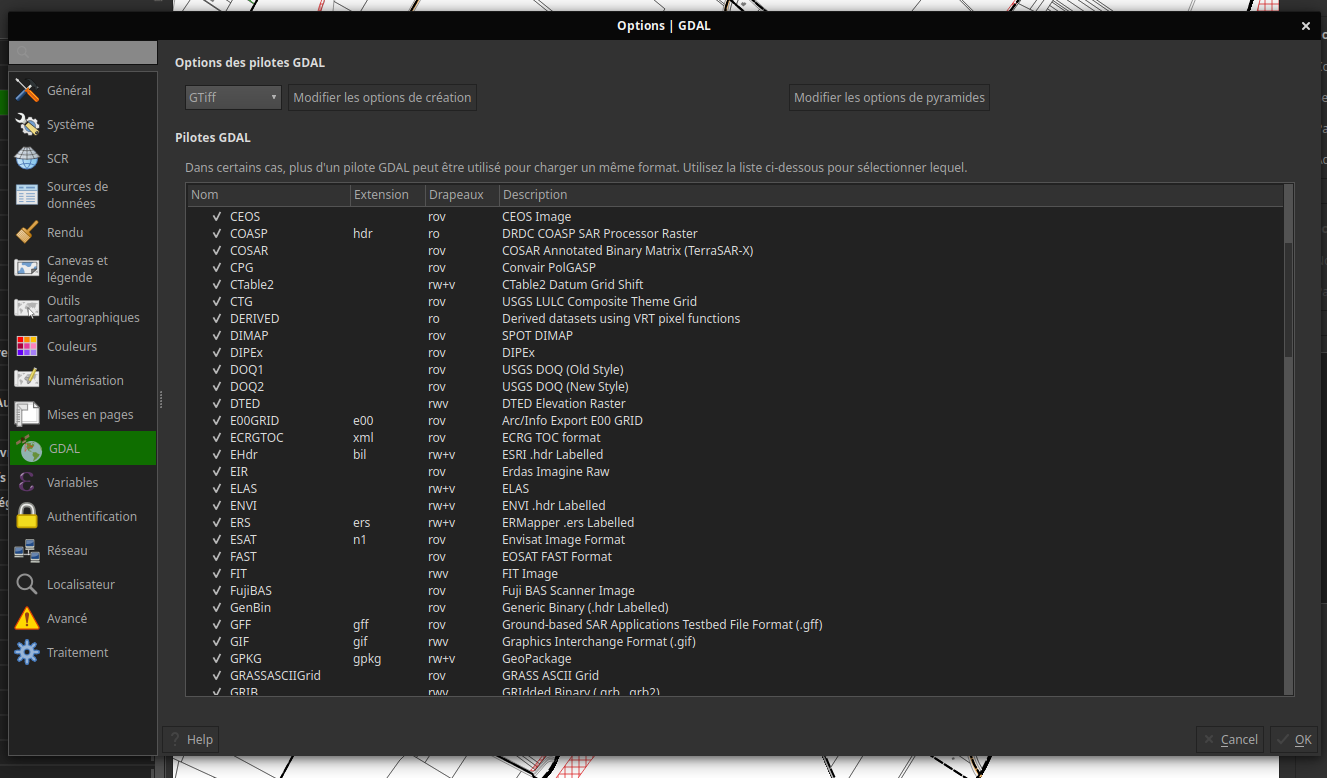1327x778 pixels.
Task: Select the CTable2 driver row name
Action: 252,284
